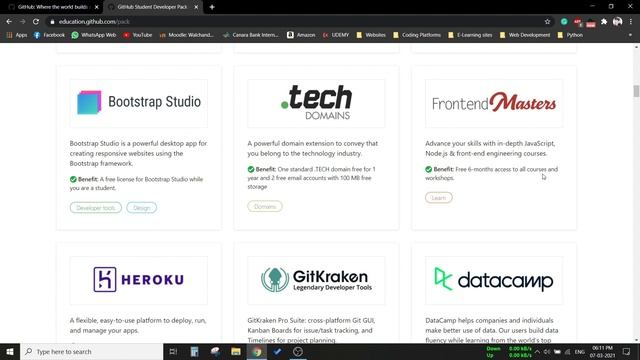Image resolution: width=640 pixels, height=360 pixels.
Task: Click the browser forward arrow
Action: (22, 22)
